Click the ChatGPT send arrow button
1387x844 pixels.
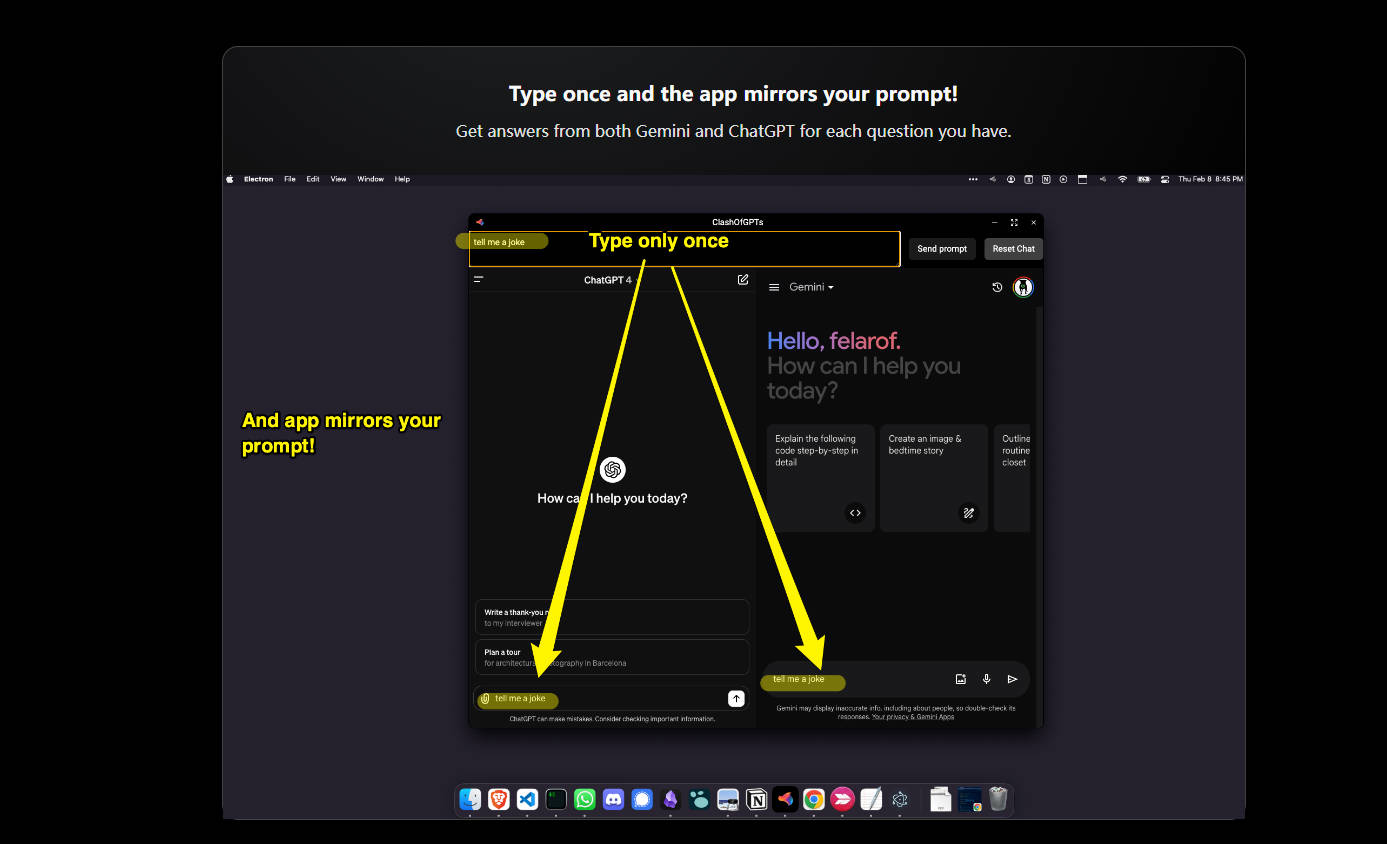pyautogui.click(x=736, y=699)
